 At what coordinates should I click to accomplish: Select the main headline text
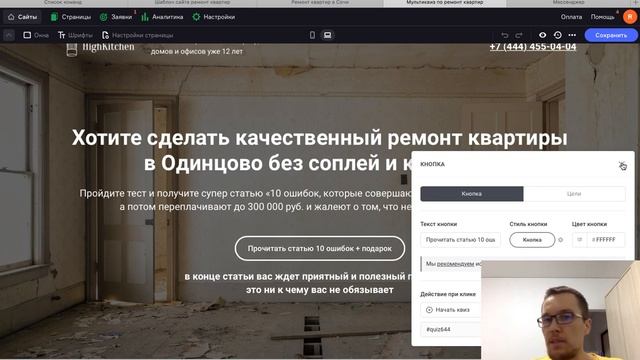coord(319,150)
